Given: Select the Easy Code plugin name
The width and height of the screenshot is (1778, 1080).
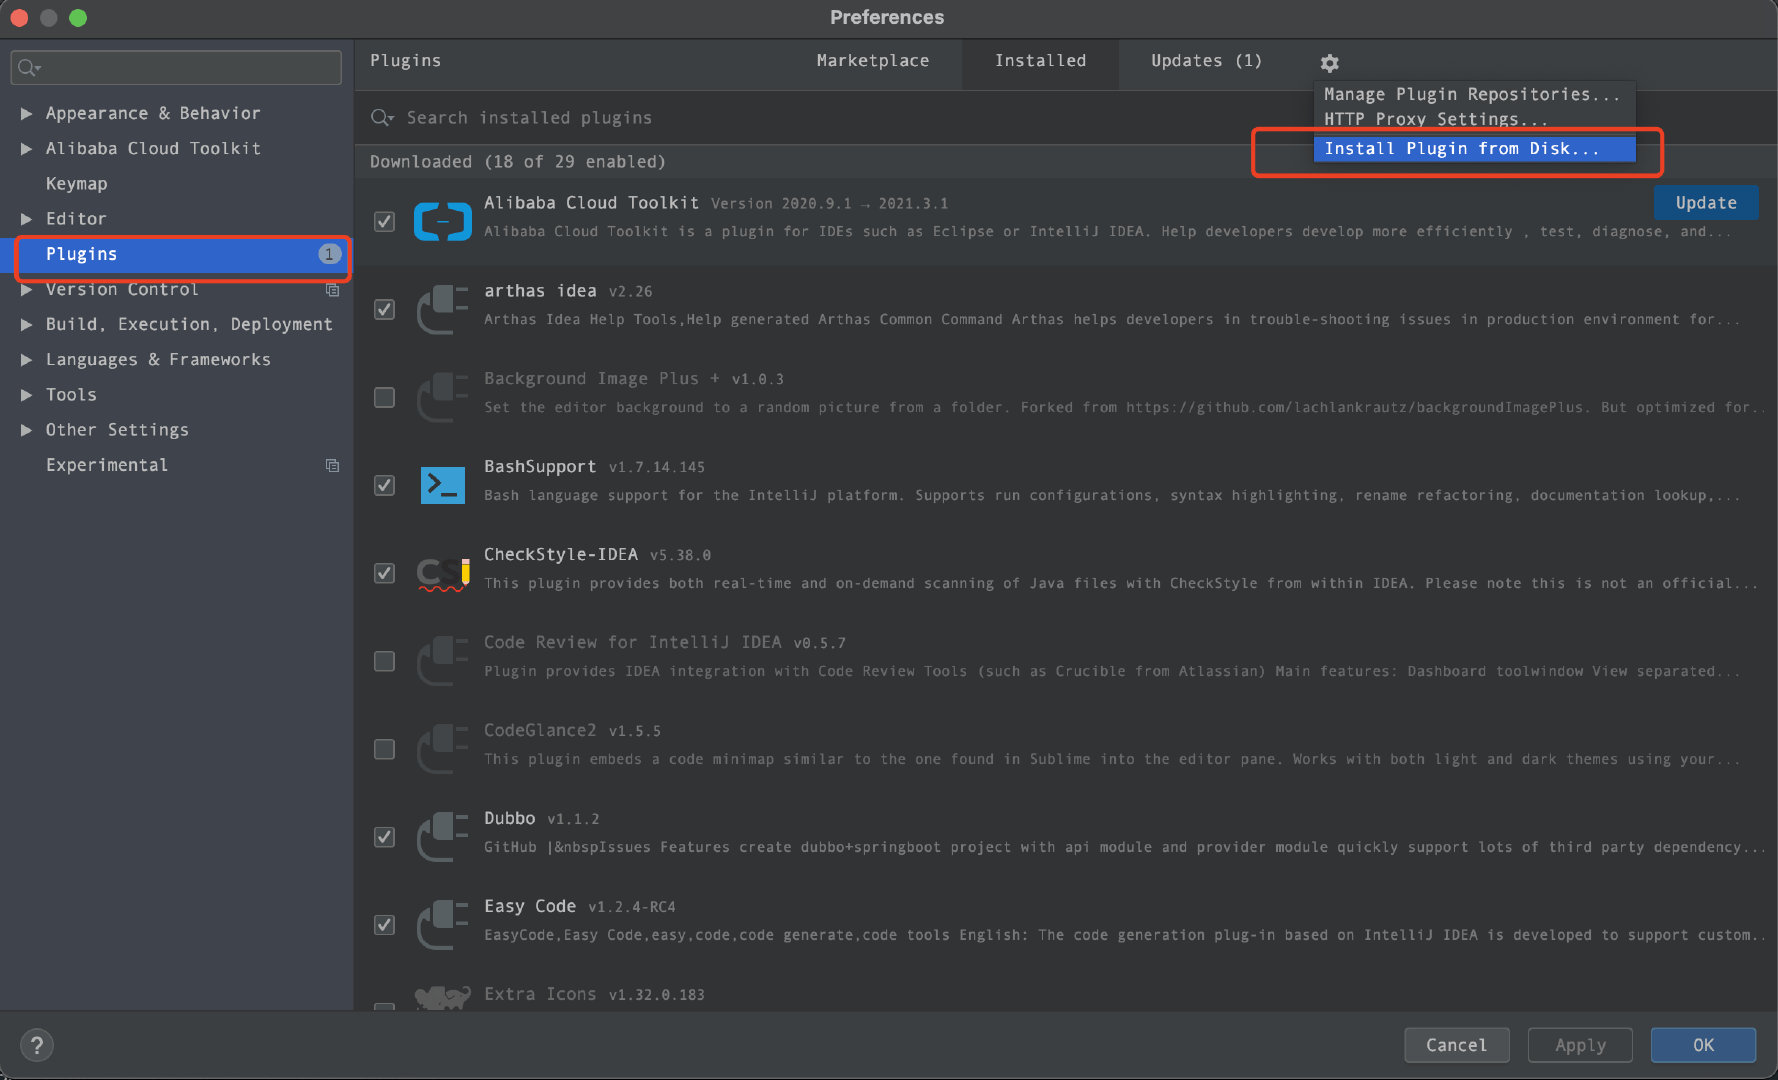Looking at the screenshot, I should click(x=530, y=907).
